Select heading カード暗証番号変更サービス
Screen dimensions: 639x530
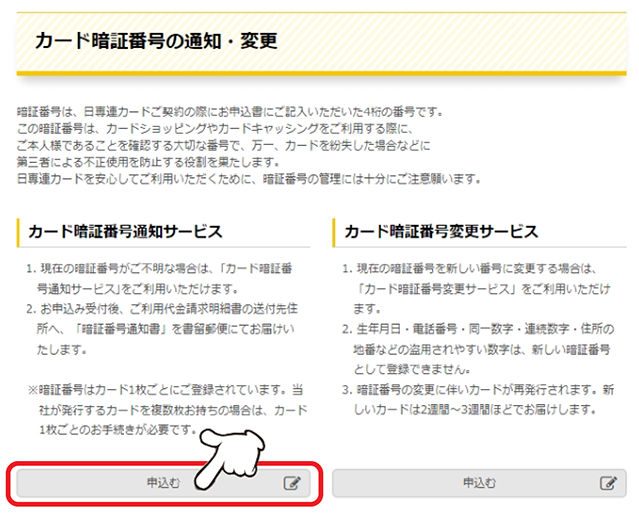[x=441, y=231]
